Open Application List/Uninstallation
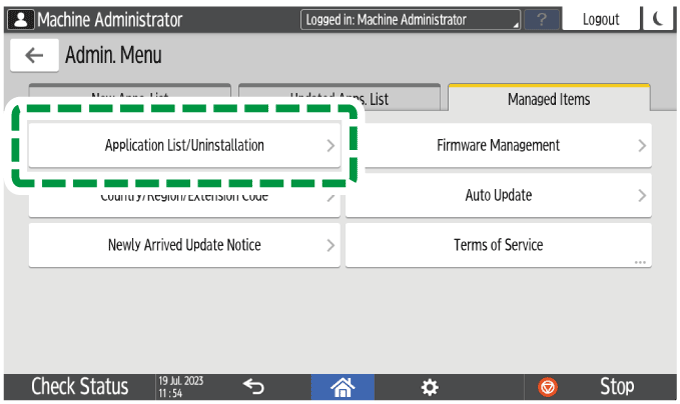 [x=184, y=146]
